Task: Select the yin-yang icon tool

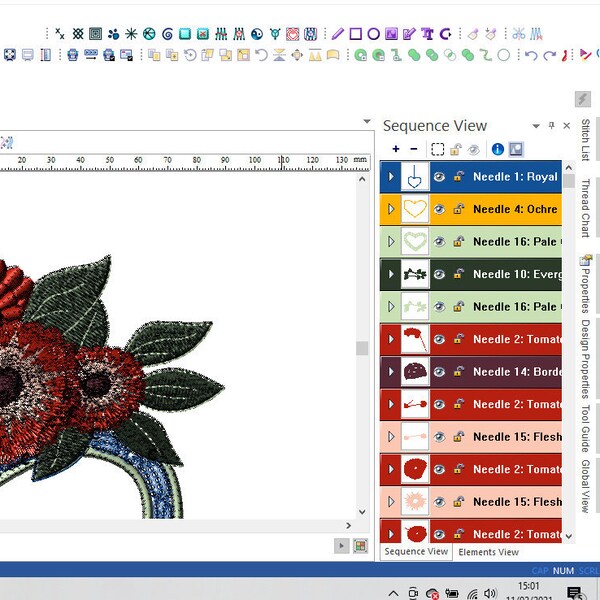Action: coord(257,34)
